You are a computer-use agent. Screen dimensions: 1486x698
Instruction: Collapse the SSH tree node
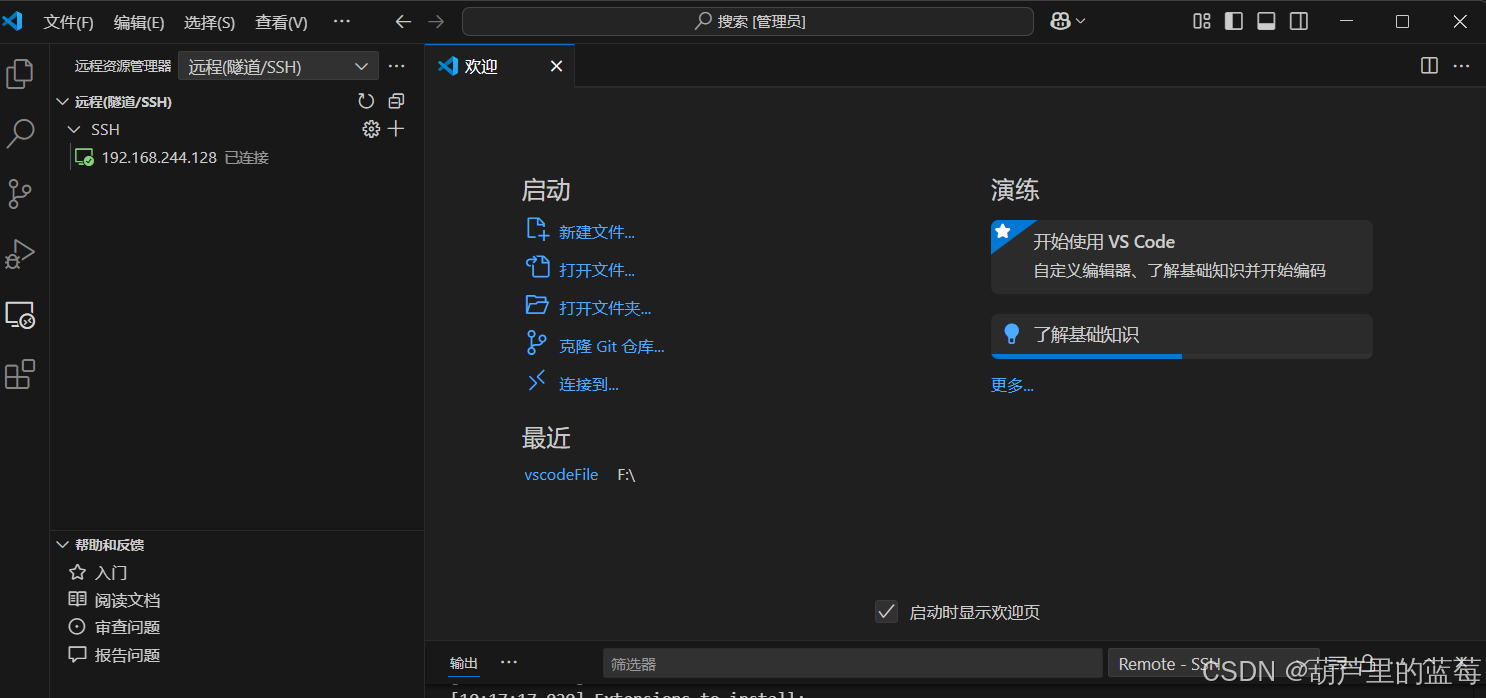pos(74,129)
